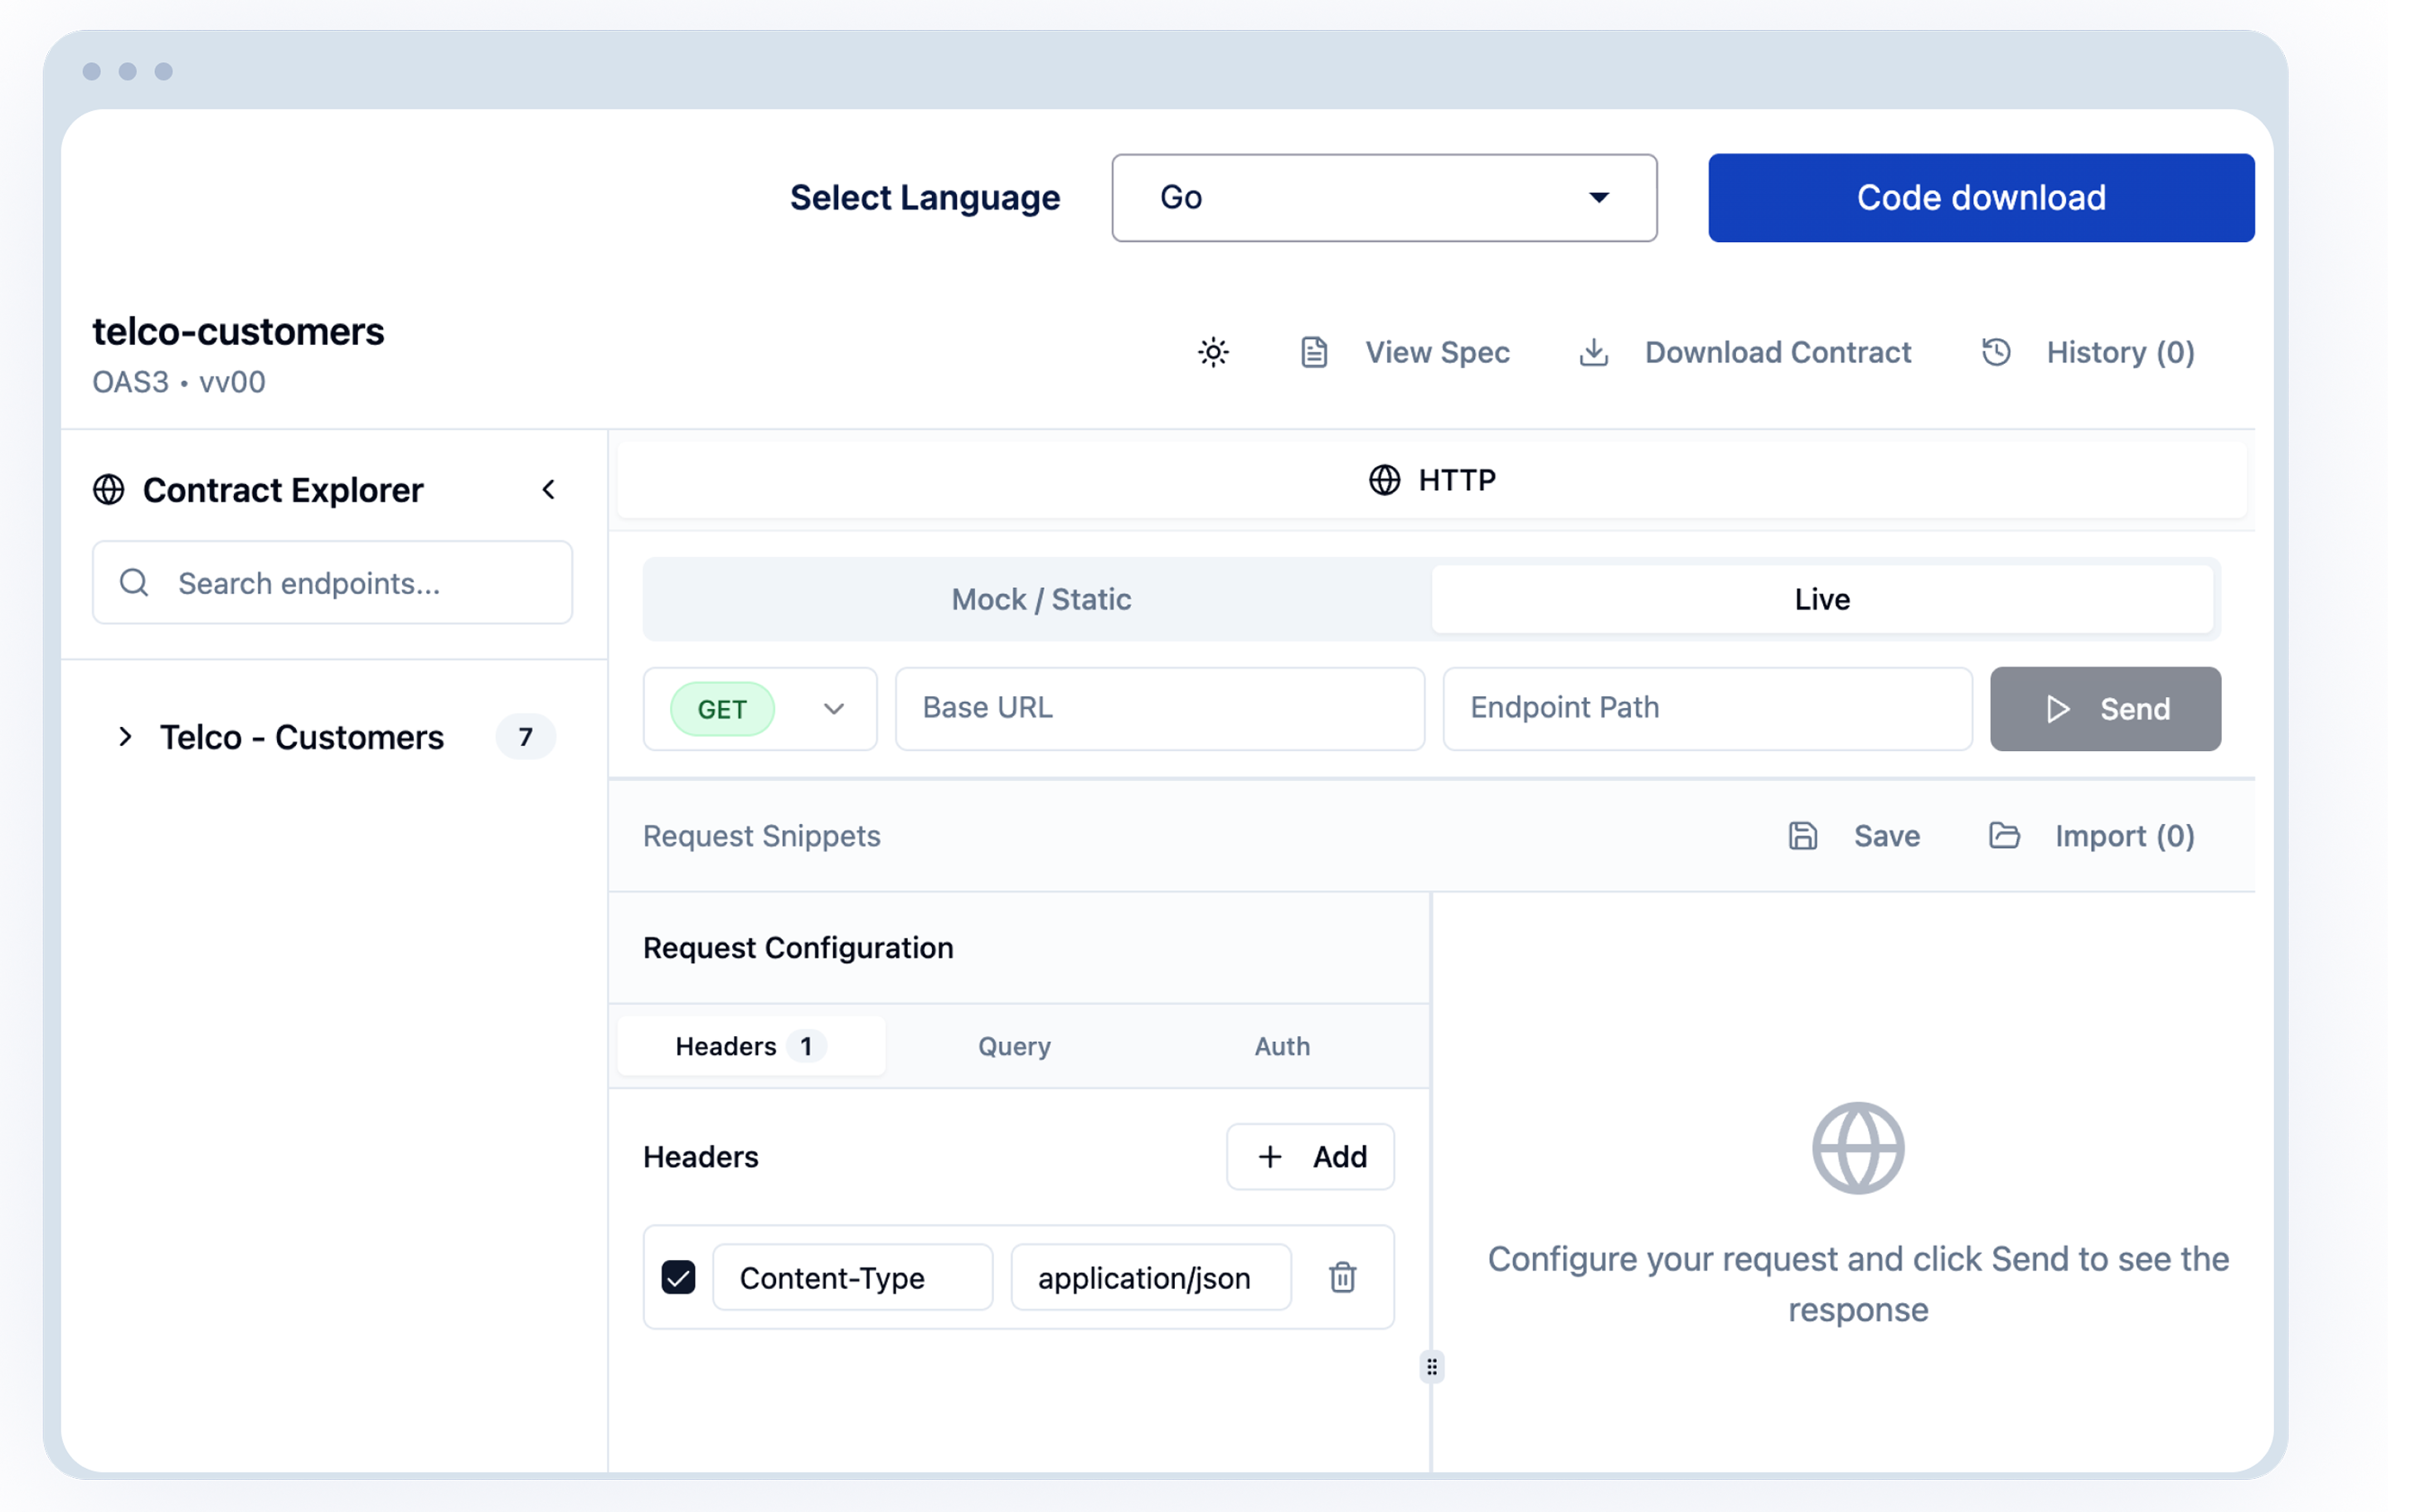Click the panel resize drag handle
The height and width of the screenshot is (1512, 2411).
[1432, 1367]
